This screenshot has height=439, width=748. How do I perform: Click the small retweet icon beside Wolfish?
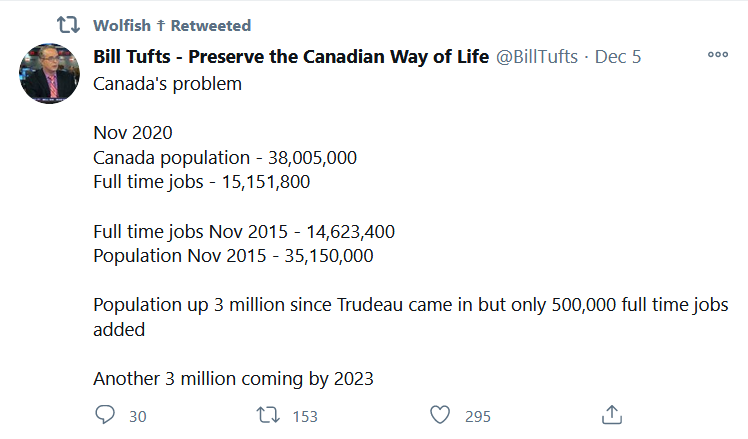coord(68,24)
